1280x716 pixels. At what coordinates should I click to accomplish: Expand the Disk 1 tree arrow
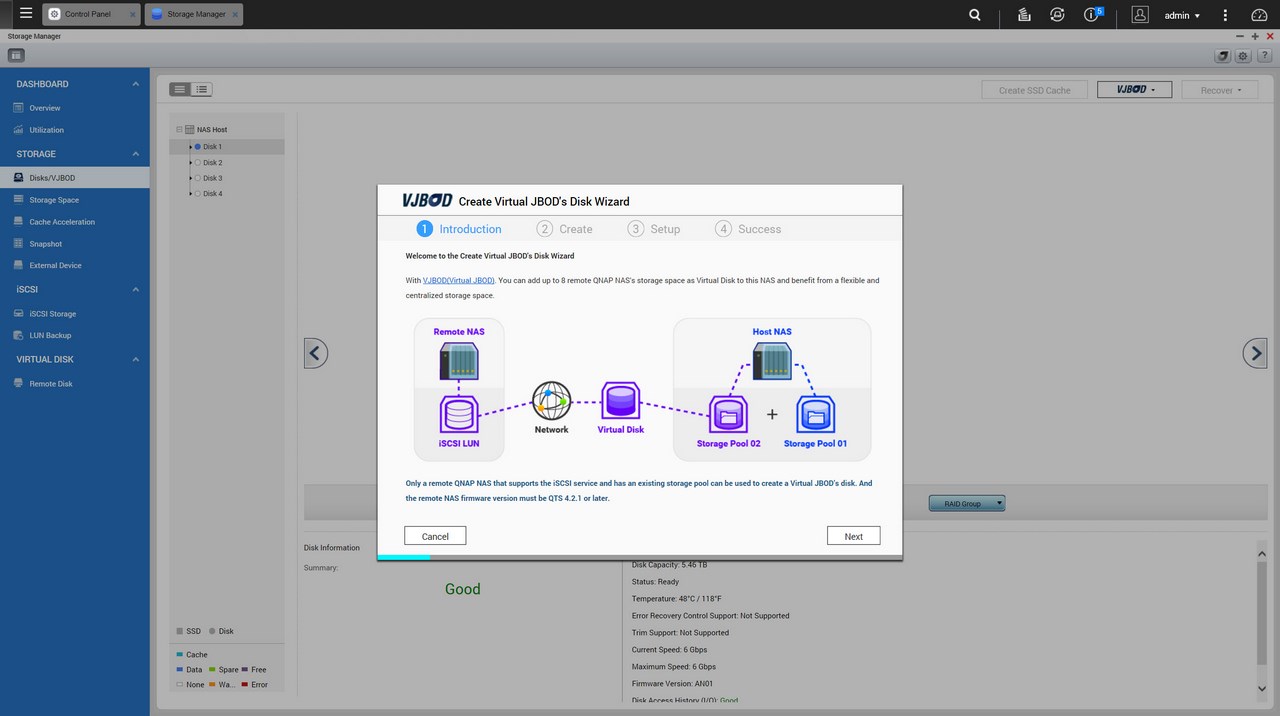[x=190, y=147]
